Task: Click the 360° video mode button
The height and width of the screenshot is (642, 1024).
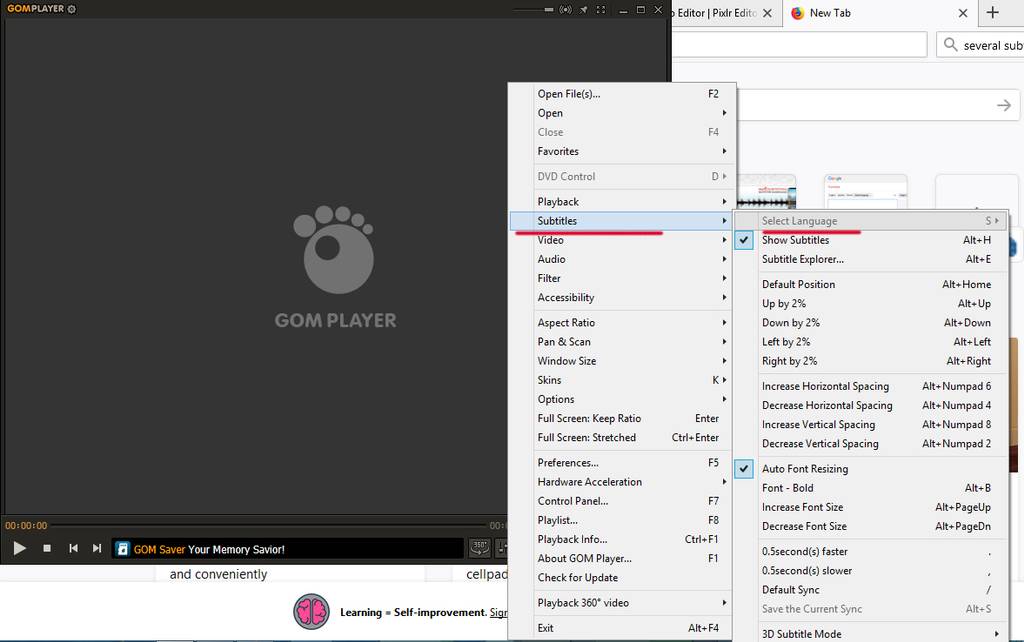Action: pyautogui.click(x=480, y=547)
